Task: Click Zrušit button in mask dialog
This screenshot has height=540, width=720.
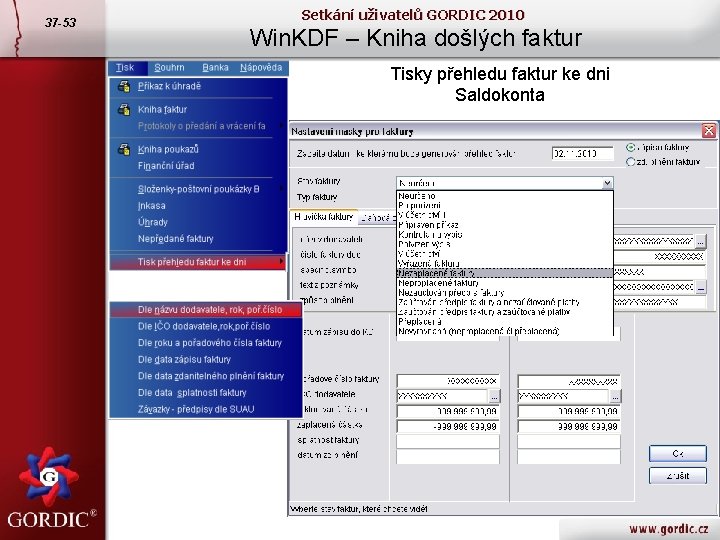Action: (678, 476)
